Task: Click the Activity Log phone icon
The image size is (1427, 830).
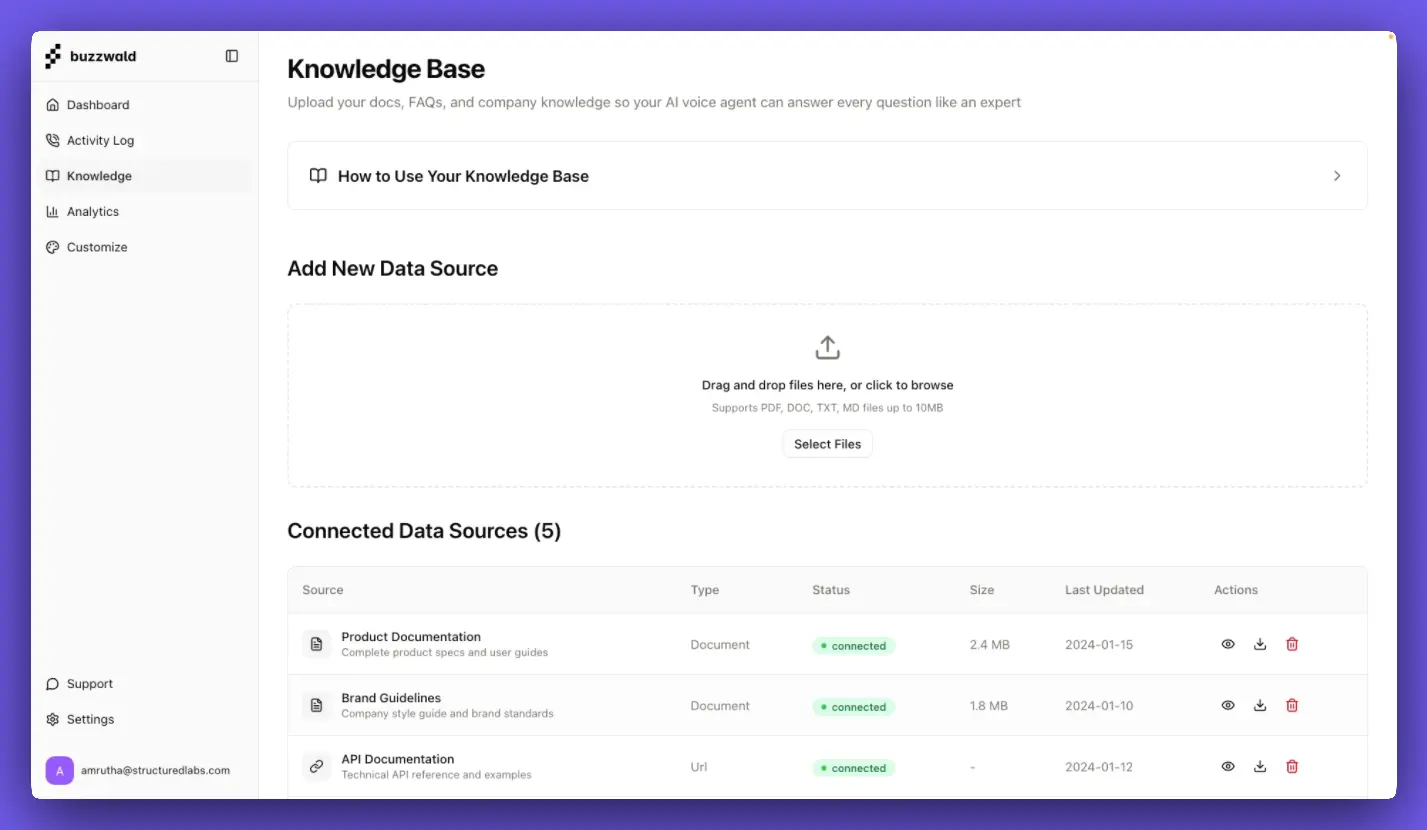Action: (x=53, y=140)
